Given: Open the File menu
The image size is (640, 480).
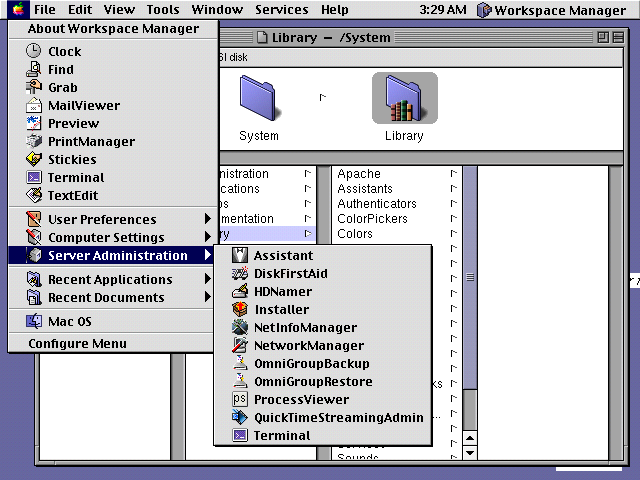Looking at the screenshot, I should (x=44, y=9).
